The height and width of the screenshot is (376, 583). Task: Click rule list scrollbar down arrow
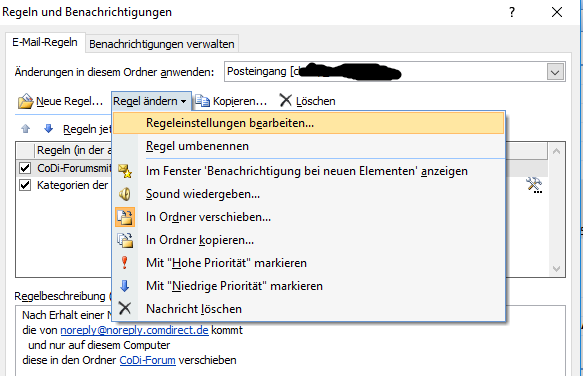pos(557,269)
